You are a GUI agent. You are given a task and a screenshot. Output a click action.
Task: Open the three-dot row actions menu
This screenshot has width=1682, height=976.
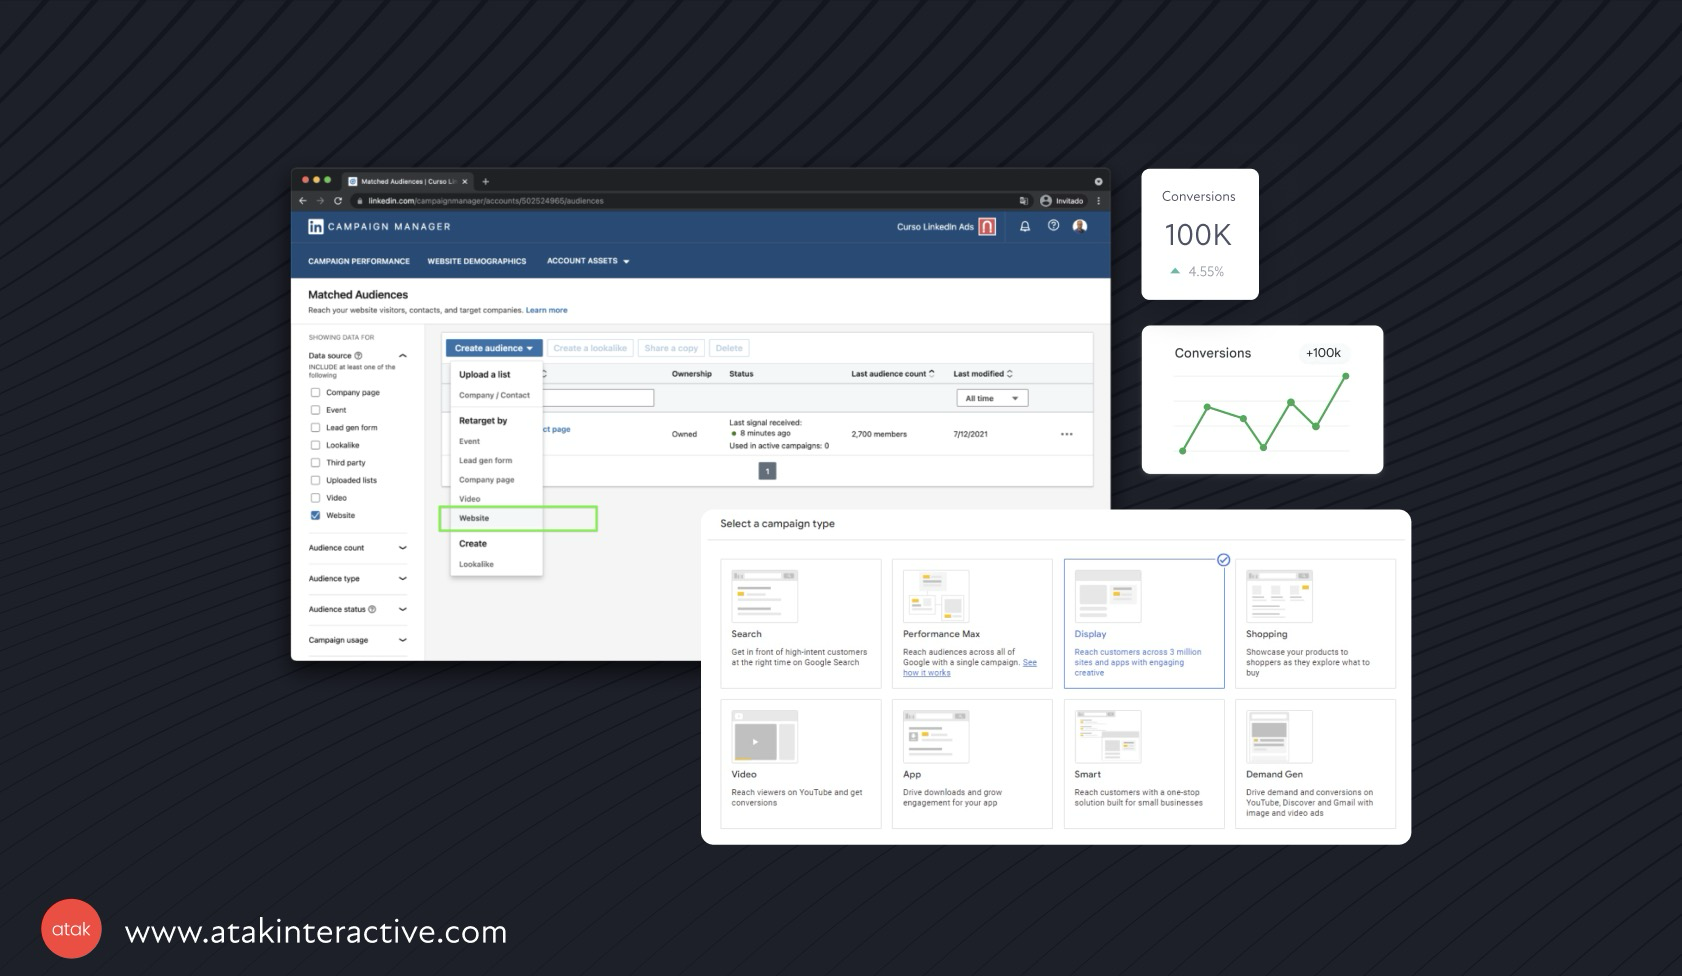pyautogui.click(x=1066, y=434)
